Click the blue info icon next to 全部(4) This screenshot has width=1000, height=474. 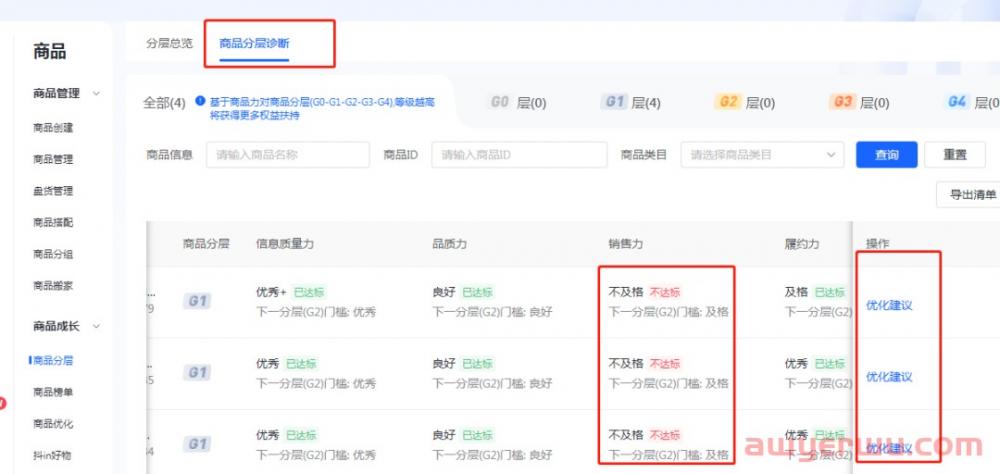pos(200,101)
